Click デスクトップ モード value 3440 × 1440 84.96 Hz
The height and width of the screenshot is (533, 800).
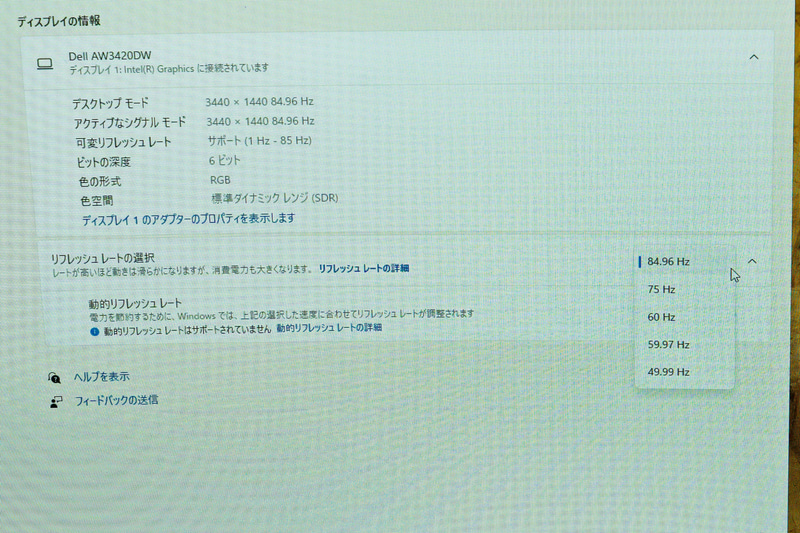tap(259, 102)
